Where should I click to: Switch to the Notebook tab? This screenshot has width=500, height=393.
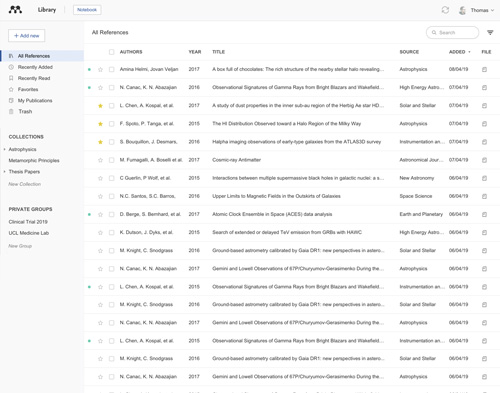coord(87,10)
